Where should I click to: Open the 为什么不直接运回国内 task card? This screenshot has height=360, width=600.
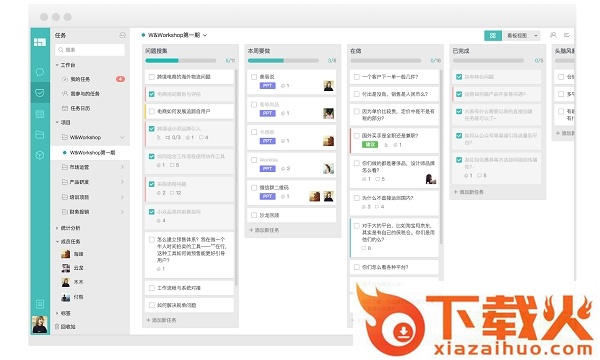(x=394, y=202)
